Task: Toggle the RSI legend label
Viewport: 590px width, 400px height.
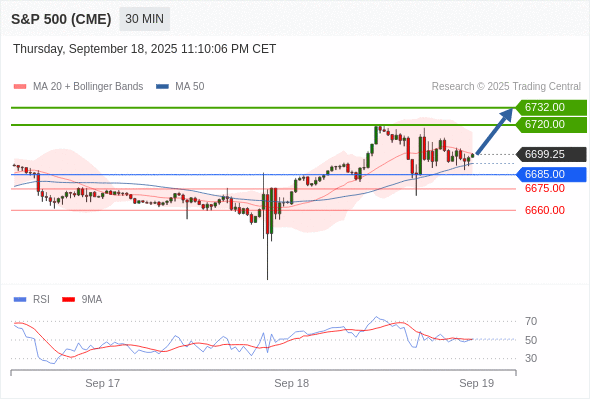Action: click(x=41, y=300)
